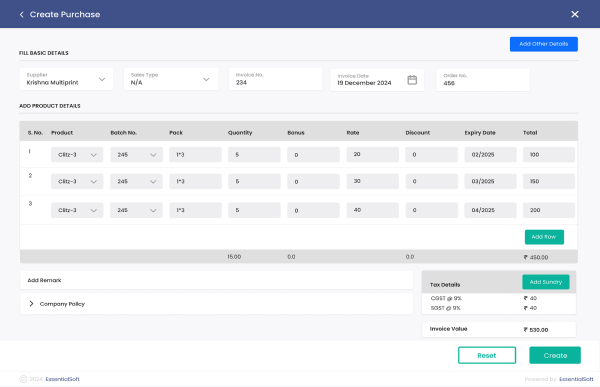Click the Expiry Date field 02/2025
The width and height of the screenshot is (600, 387).
tap(491, 155)
